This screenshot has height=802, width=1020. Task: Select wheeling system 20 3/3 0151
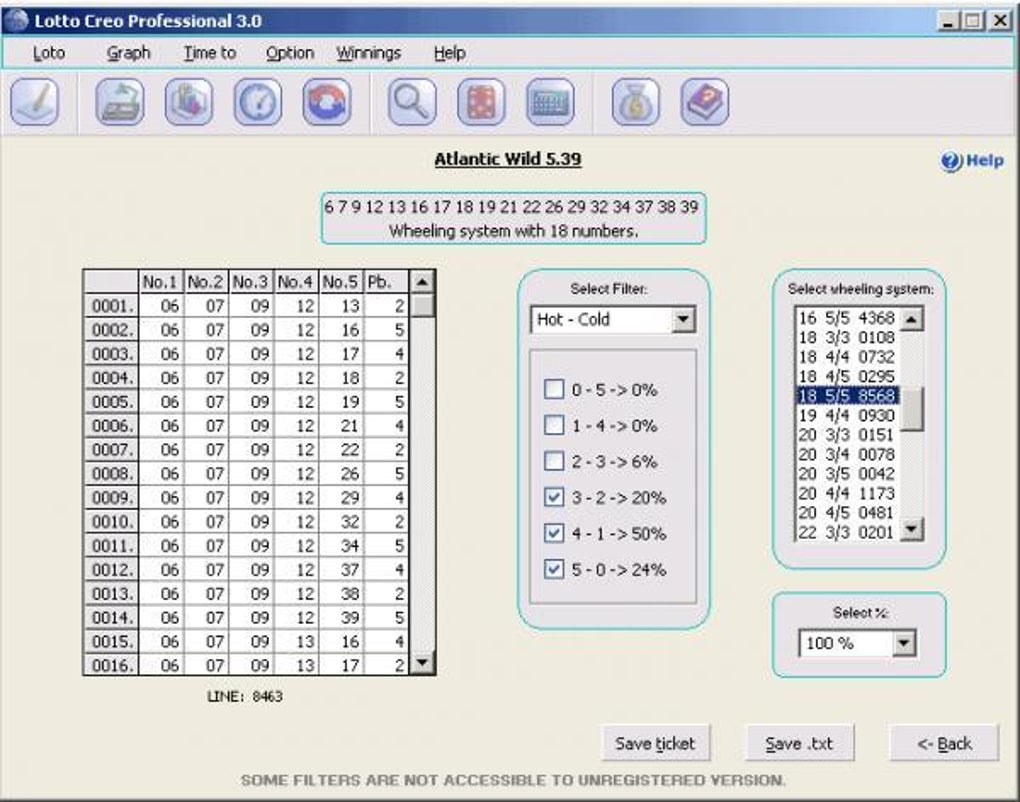[846, 434]
